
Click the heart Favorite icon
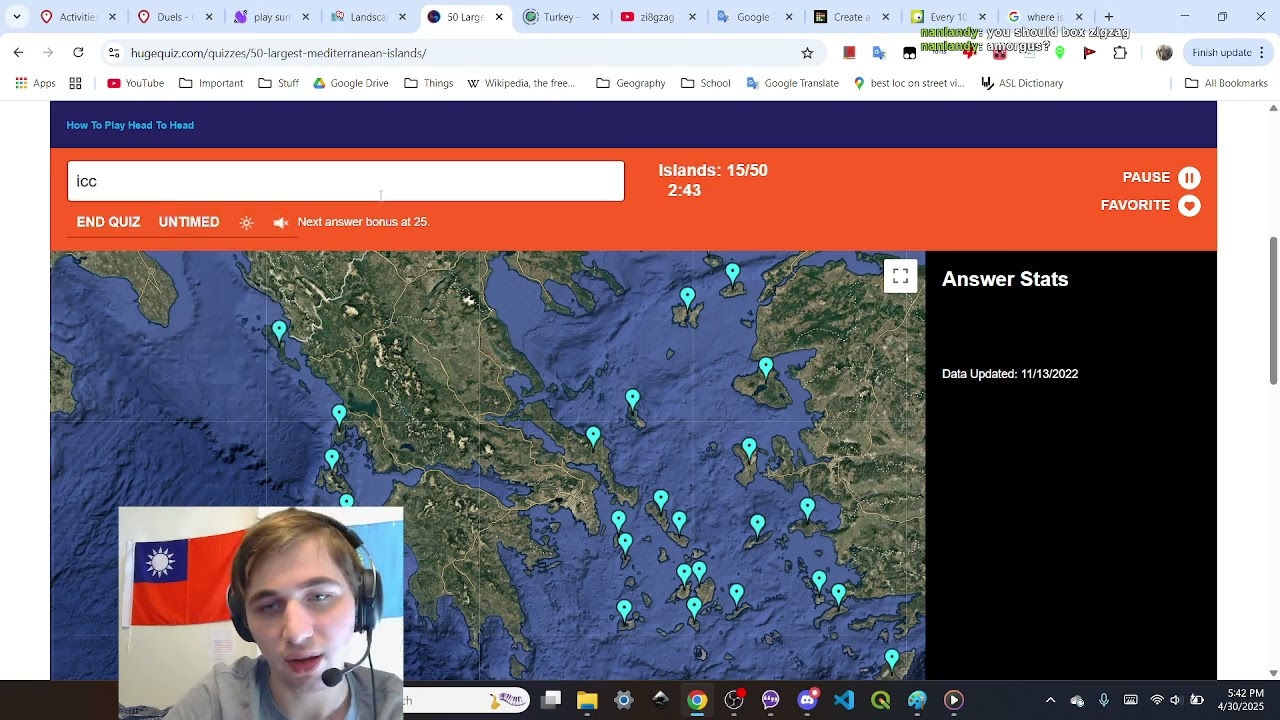click(1189, 206)
